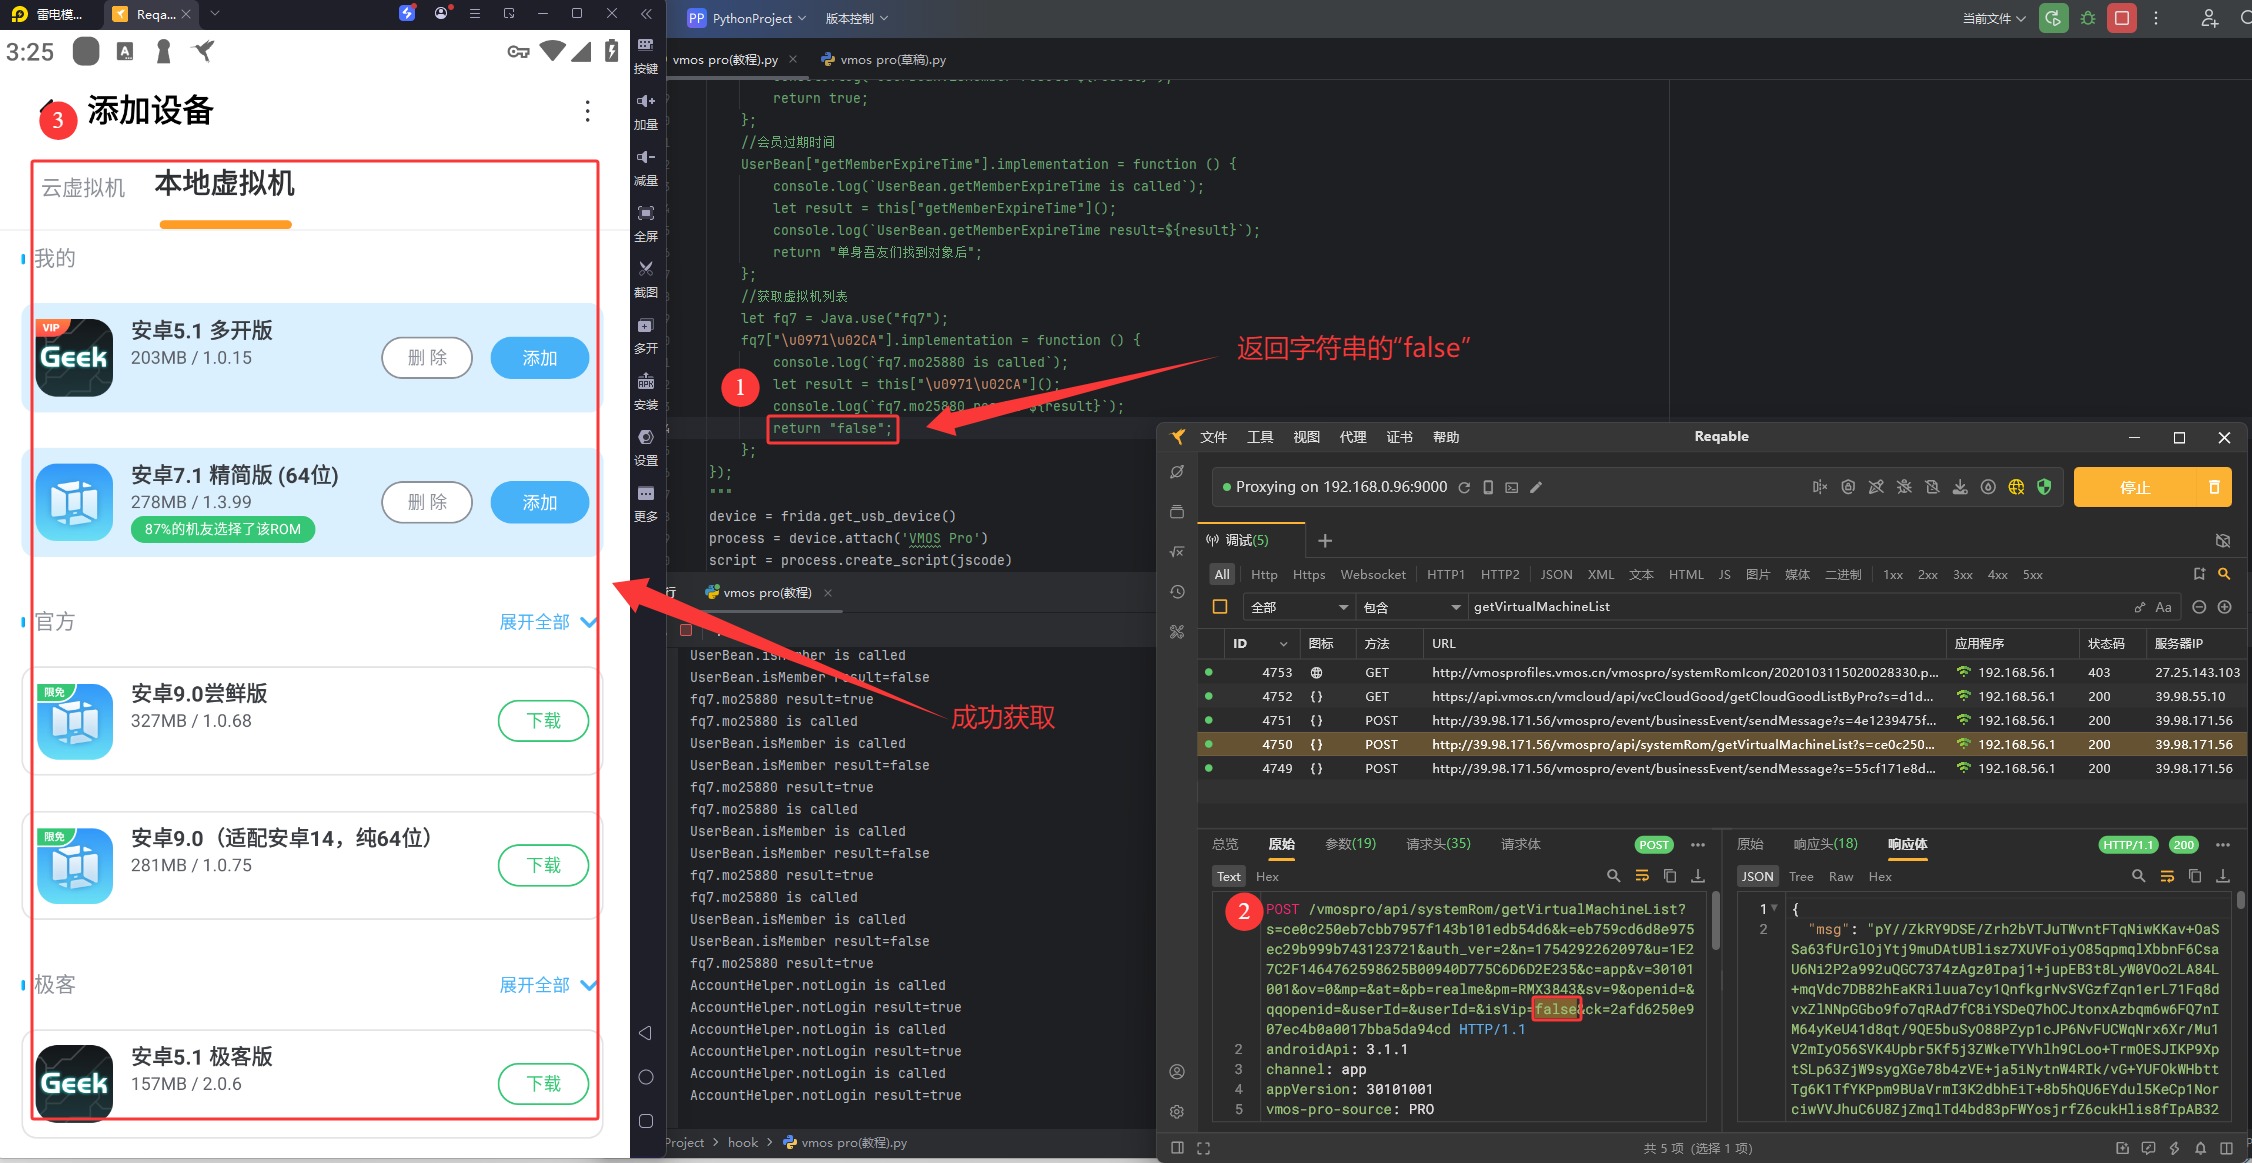This screenshot has width=2252, height=1163.
Task: Click the phone icon next to proxy address
Action: (x=1488, y=487)
